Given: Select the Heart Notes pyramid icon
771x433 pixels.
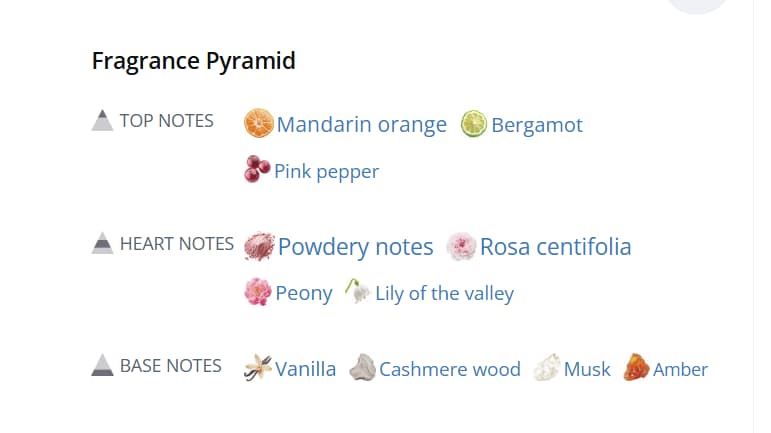Looking at the screenshot, I should (102, 243).
